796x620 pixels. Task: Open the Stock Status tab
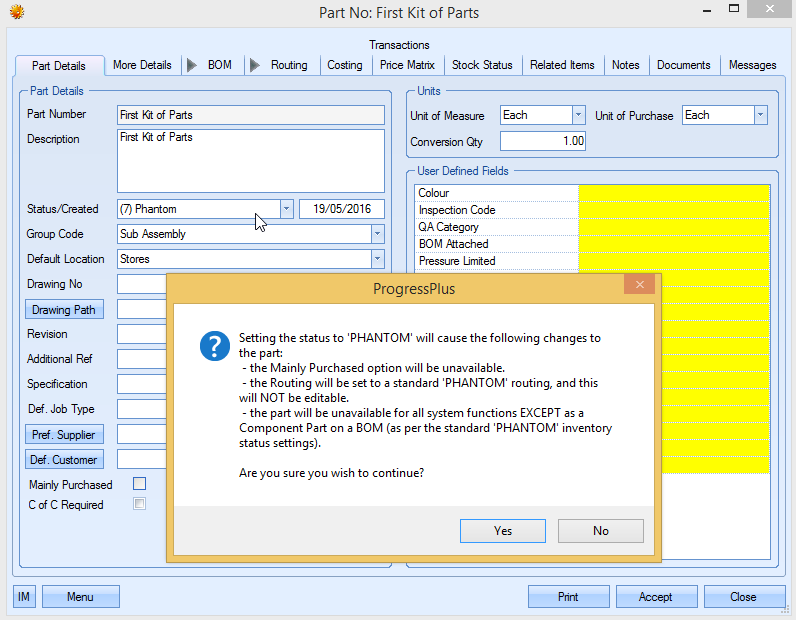coord(482,65)
